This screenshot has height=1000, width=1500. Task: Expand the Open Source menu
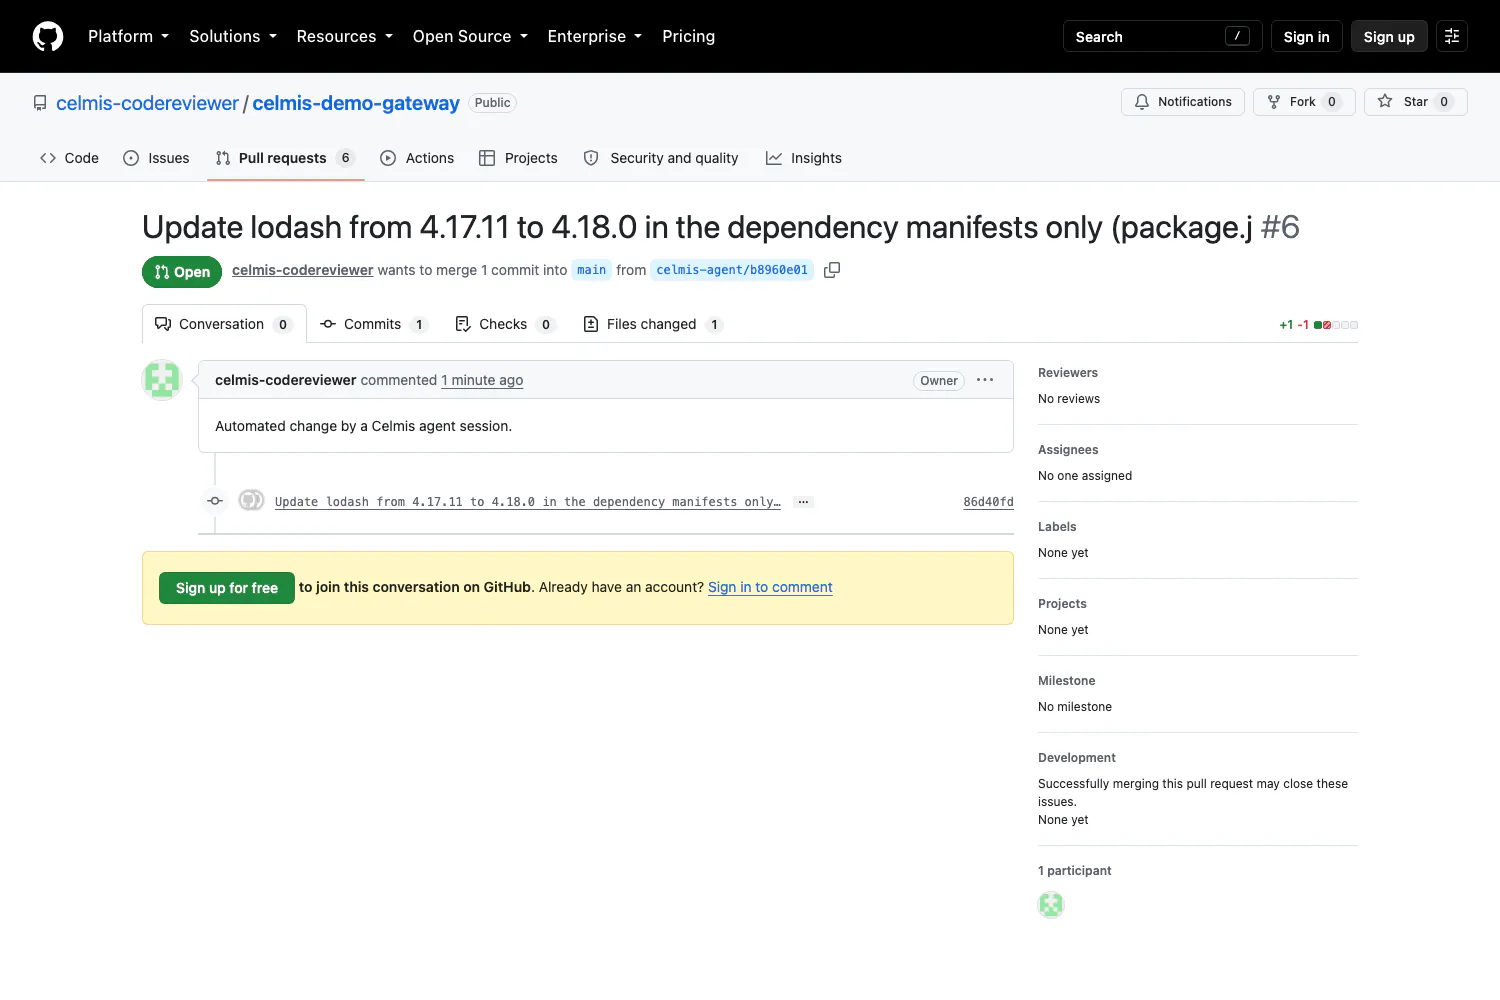click(470, 36)
